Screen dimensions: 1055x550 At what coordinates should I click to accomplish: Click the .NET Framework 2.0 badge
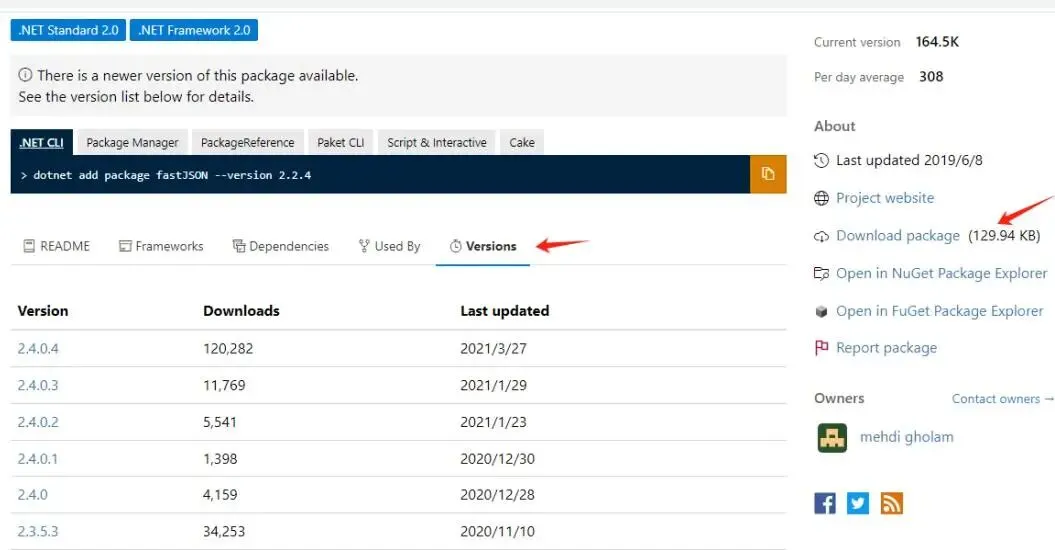point(194,30)
